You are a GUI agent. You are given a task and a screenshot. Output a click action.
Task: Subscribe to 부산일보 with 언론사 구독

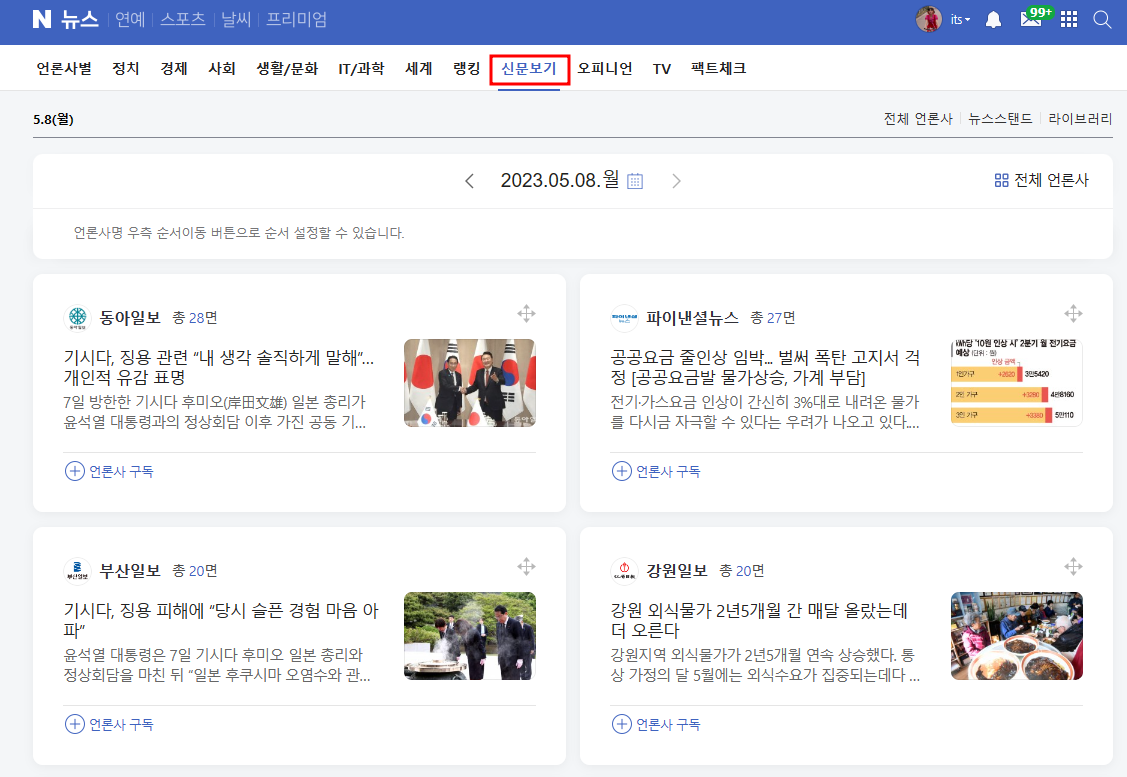click(109, 725)
